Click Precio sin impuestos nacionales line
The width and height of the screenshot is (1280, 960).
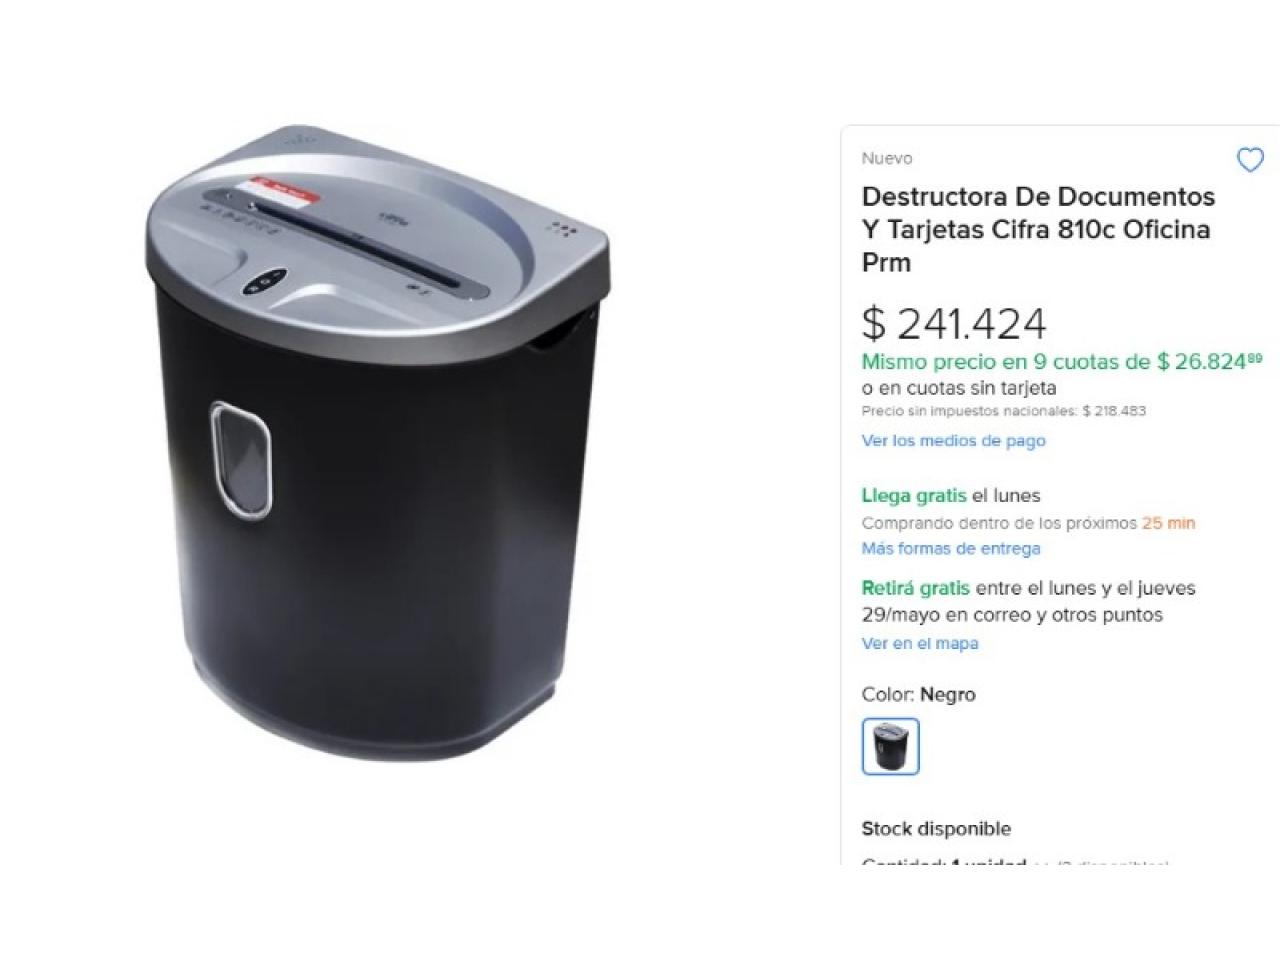(x=1004, y=411)
